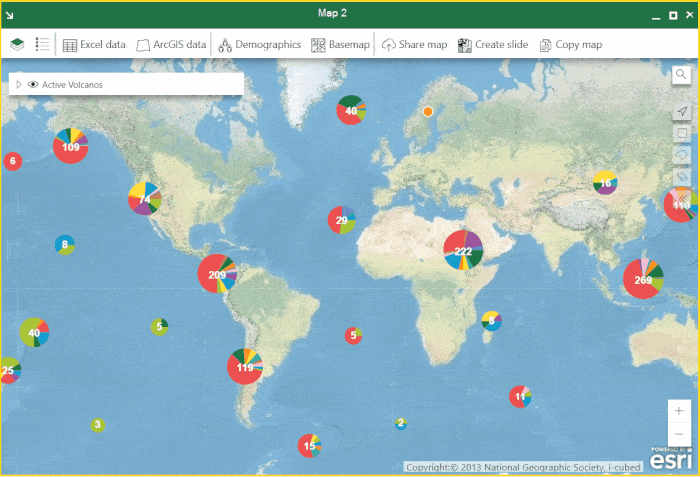Click the cluster labeled 6
This screenshot has height=477, width=700.
(13, 161)
